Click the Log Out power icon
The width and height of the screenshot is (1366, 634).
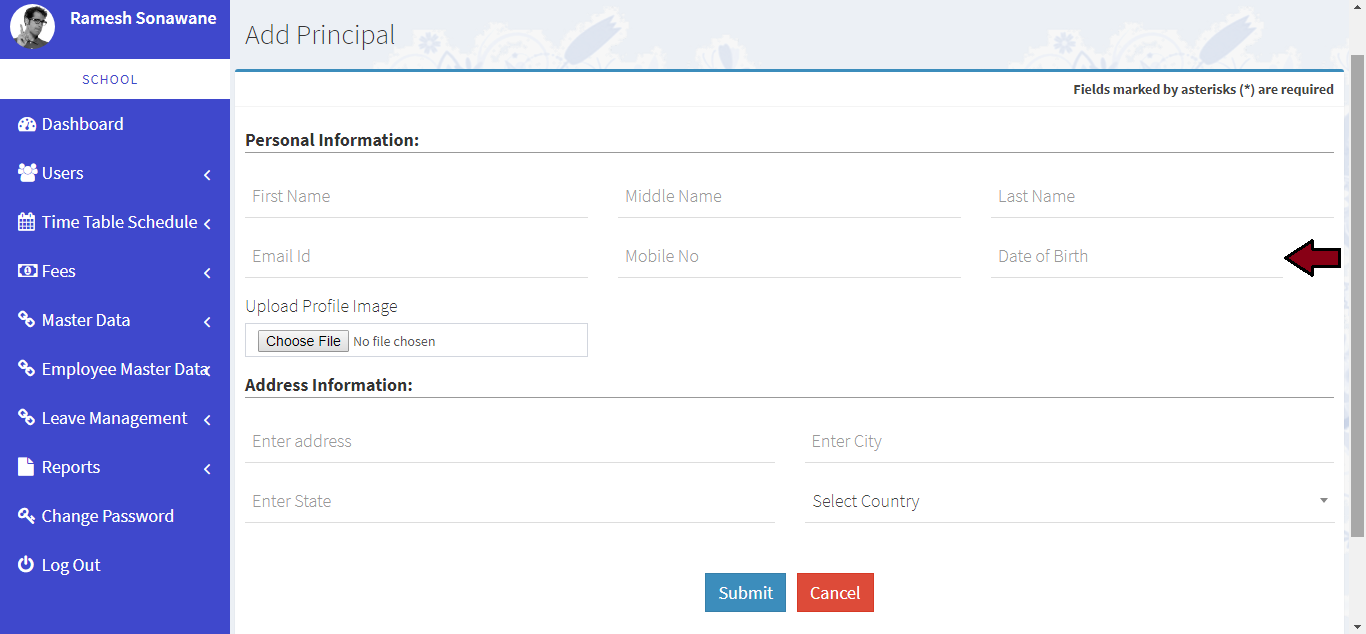(27, 565)
